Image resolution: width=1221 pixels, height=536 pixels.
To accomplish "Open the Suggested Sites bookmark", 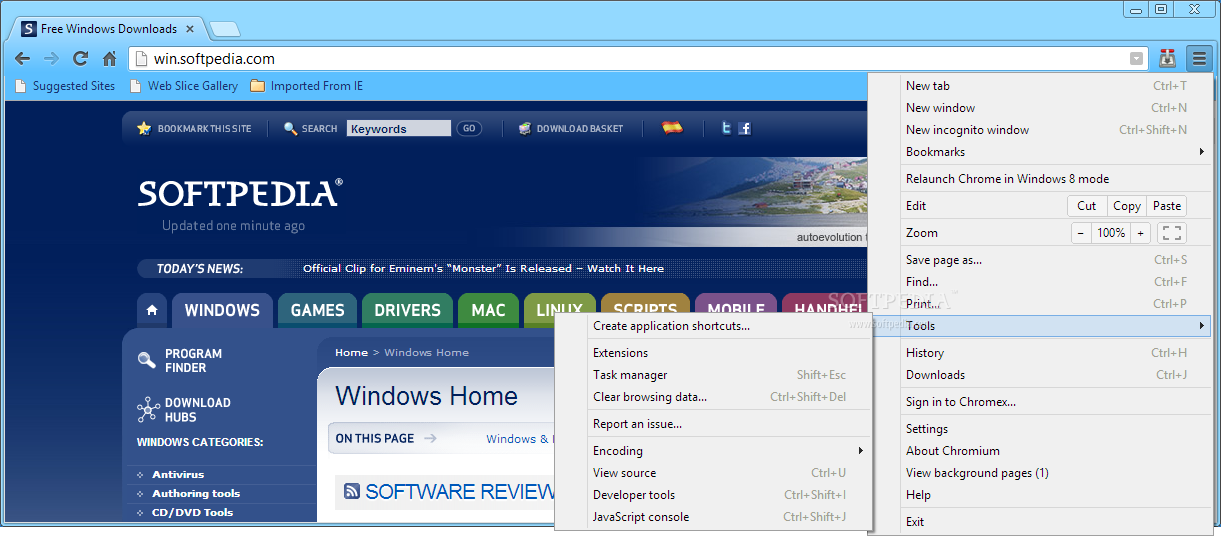I will (65, 86).
